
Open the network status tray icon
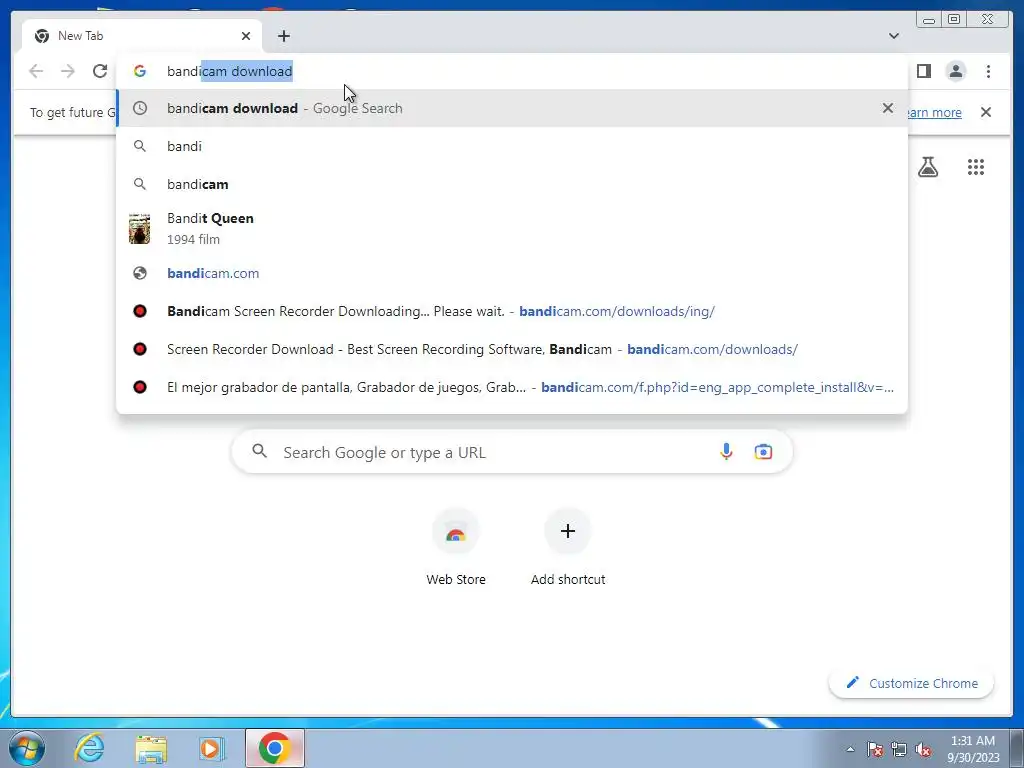tap(899, 749)
